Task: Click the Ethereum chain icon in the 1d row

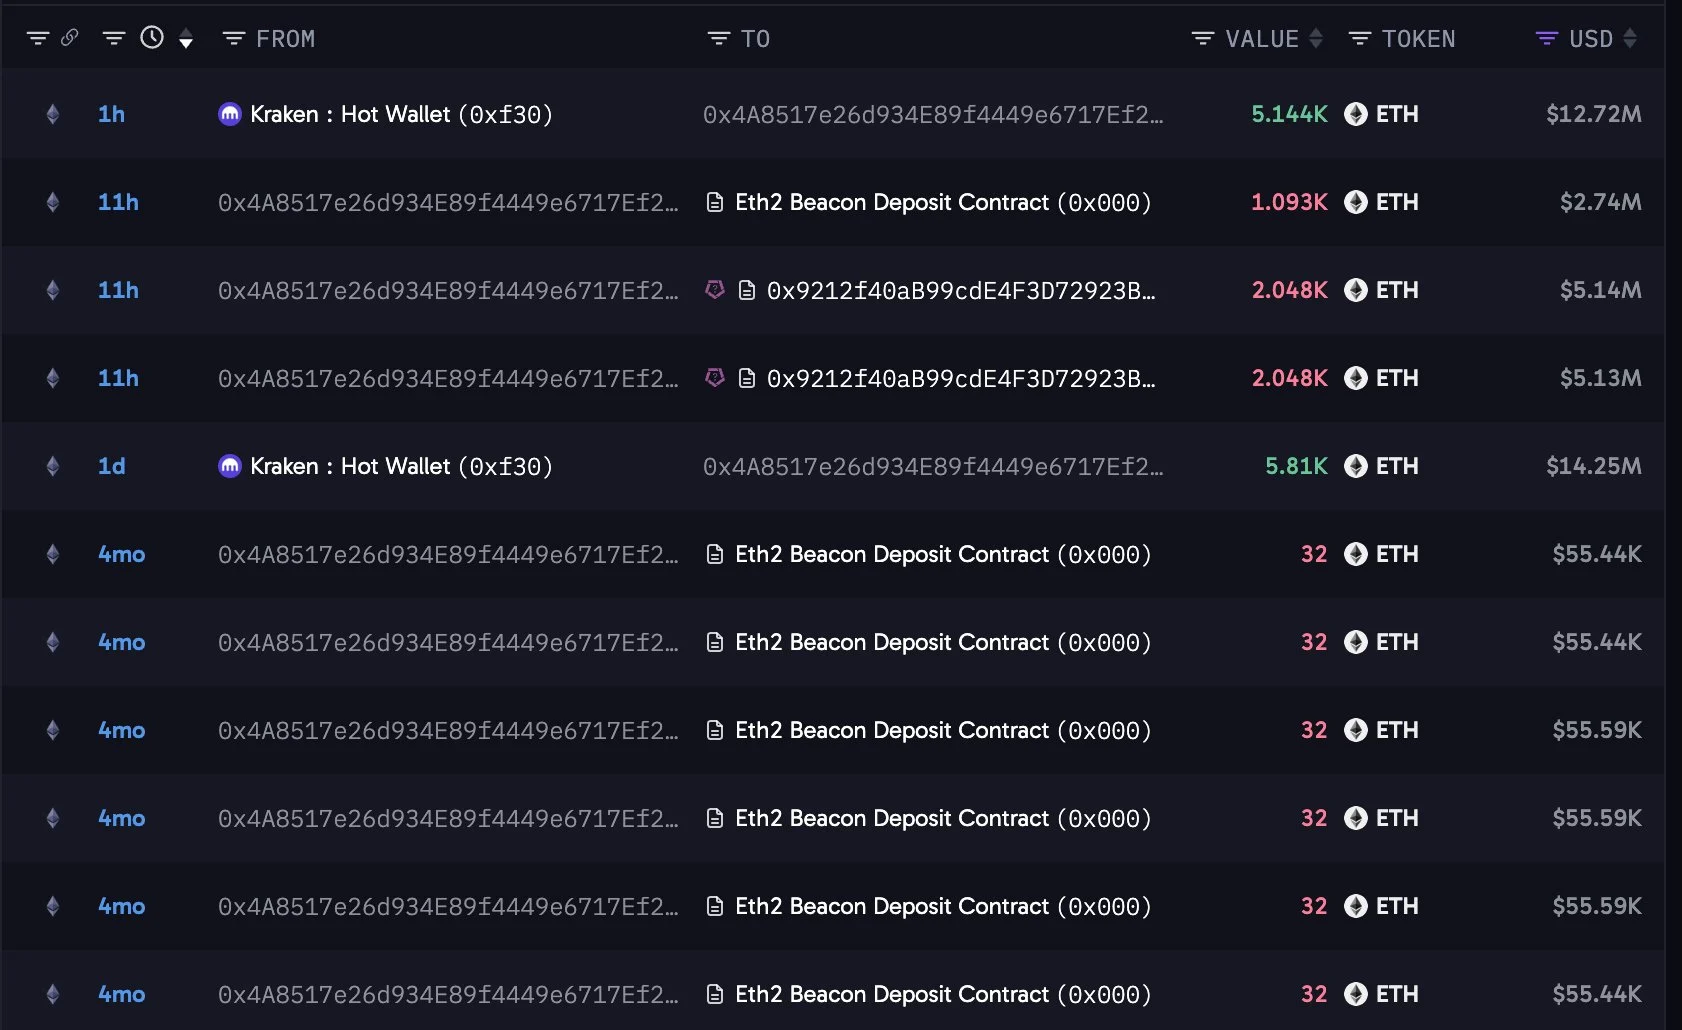Action: pos(53,466)
